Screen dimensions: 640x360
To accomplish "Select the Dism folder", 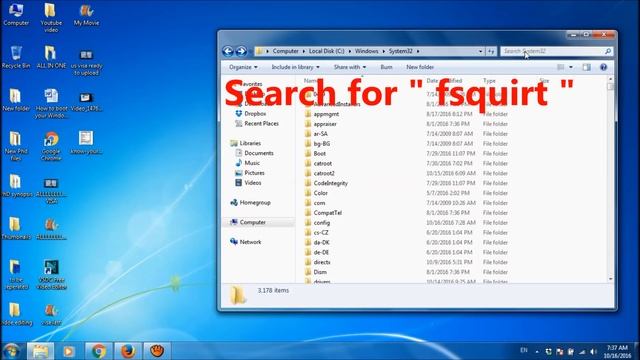I will click(320, 272).
